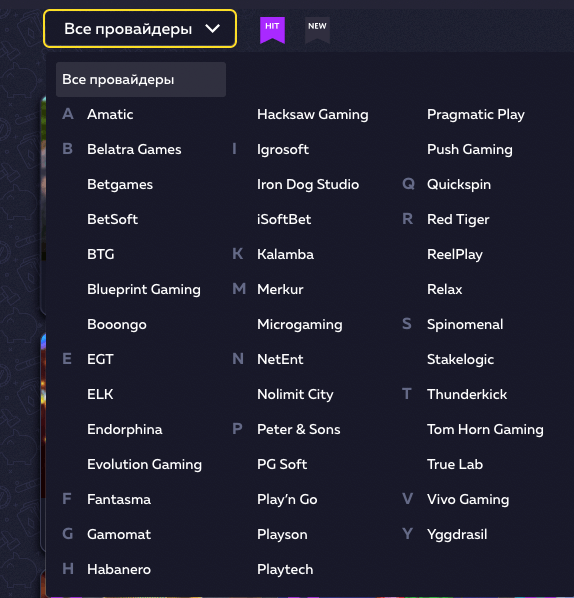Pick Microgaming from providers
The height and width of the screenshot is (598, 574).
click(x=300, y=325)
